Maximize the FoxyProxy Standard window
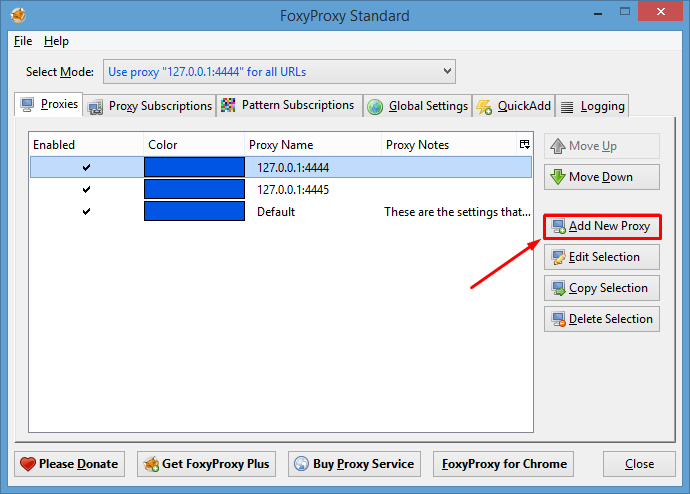Image resolution: width=690 pixels, height=494 pixels. pos(625,12)
